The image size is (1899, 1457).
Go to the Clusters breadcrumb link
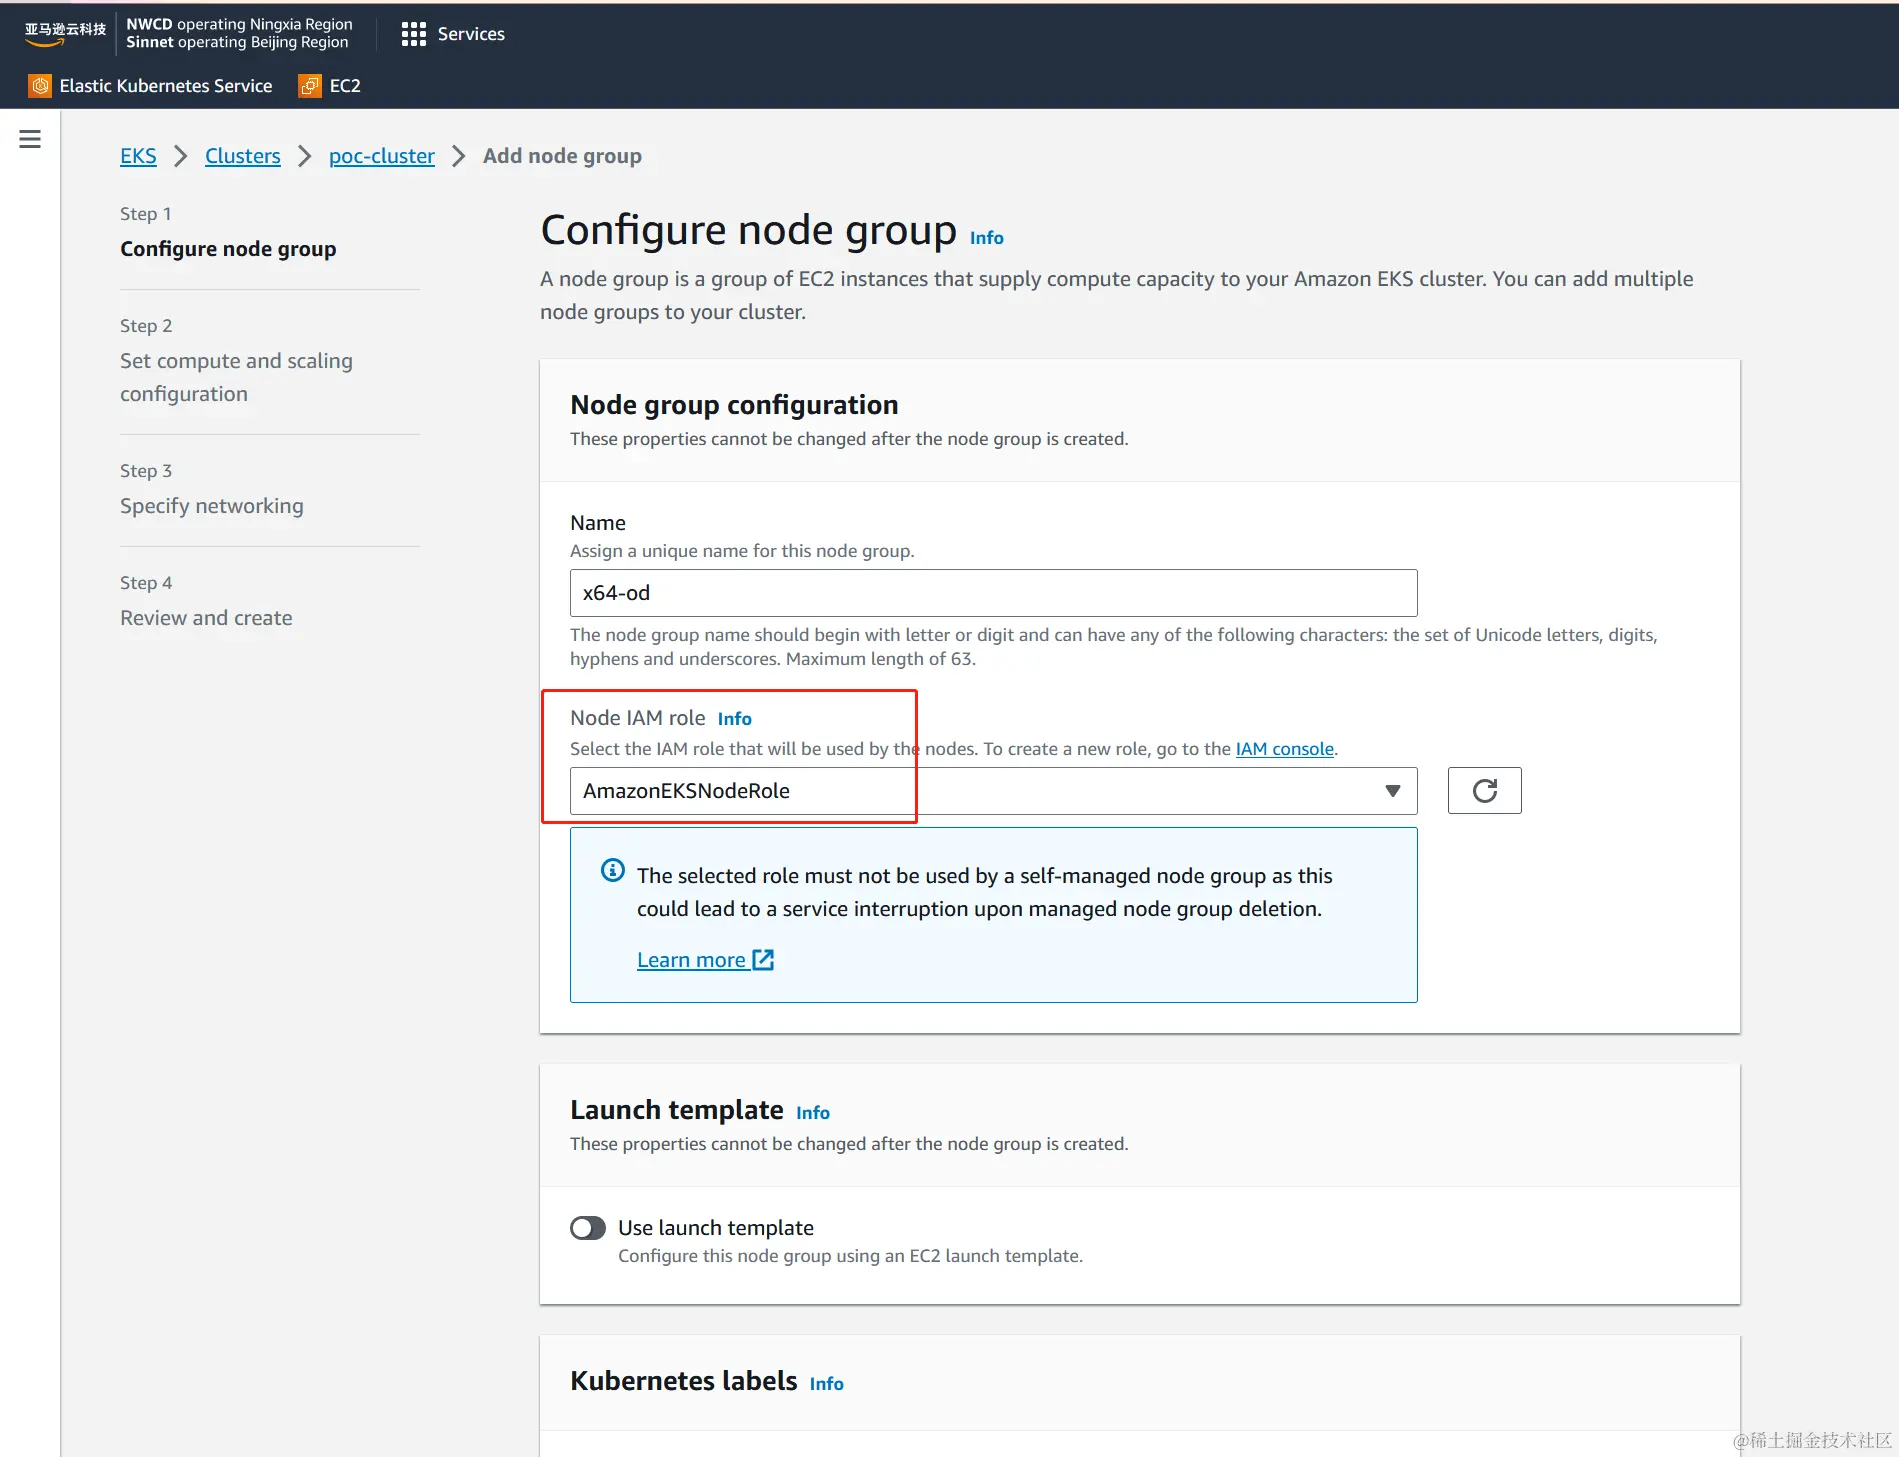click(x=243, y=156)
